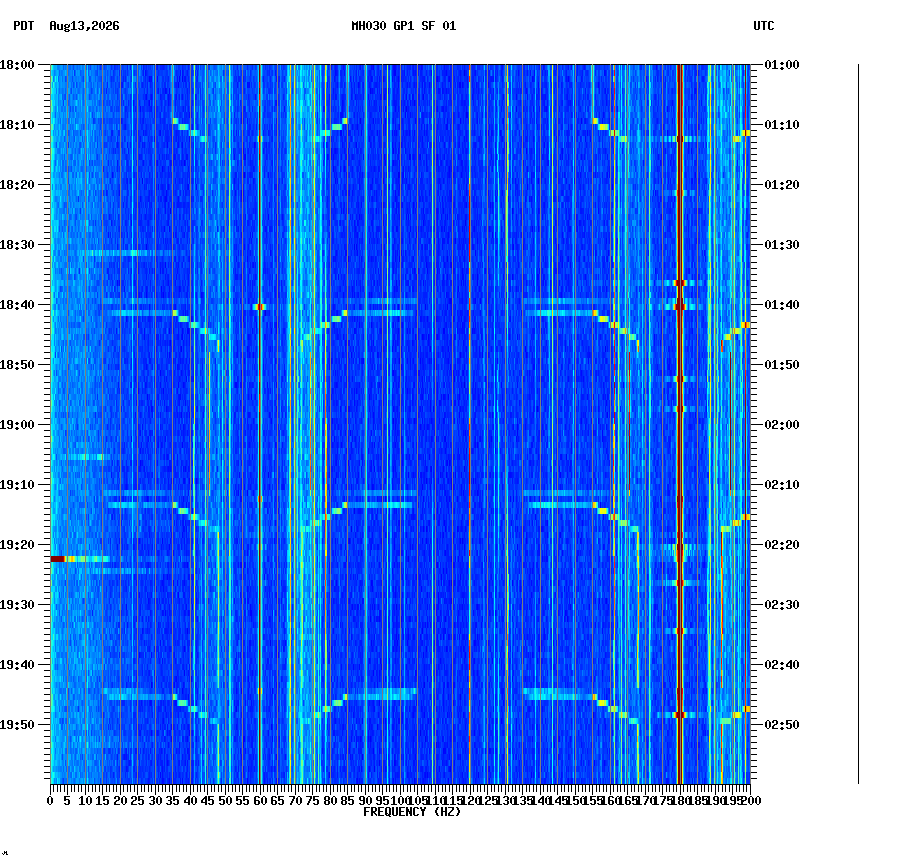Click the 01:40 UTC time label
Image resolution: width=902 pixels, height=864 pixels.
pos(782,305)
